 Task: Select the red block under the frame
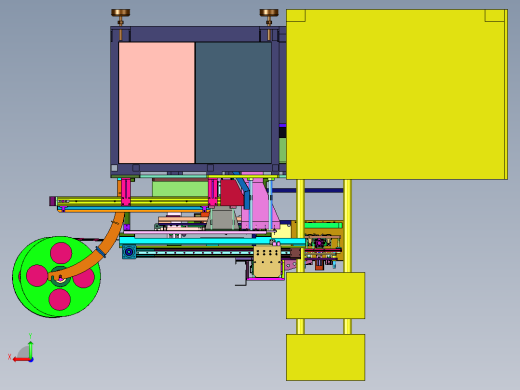click(231, 193)
